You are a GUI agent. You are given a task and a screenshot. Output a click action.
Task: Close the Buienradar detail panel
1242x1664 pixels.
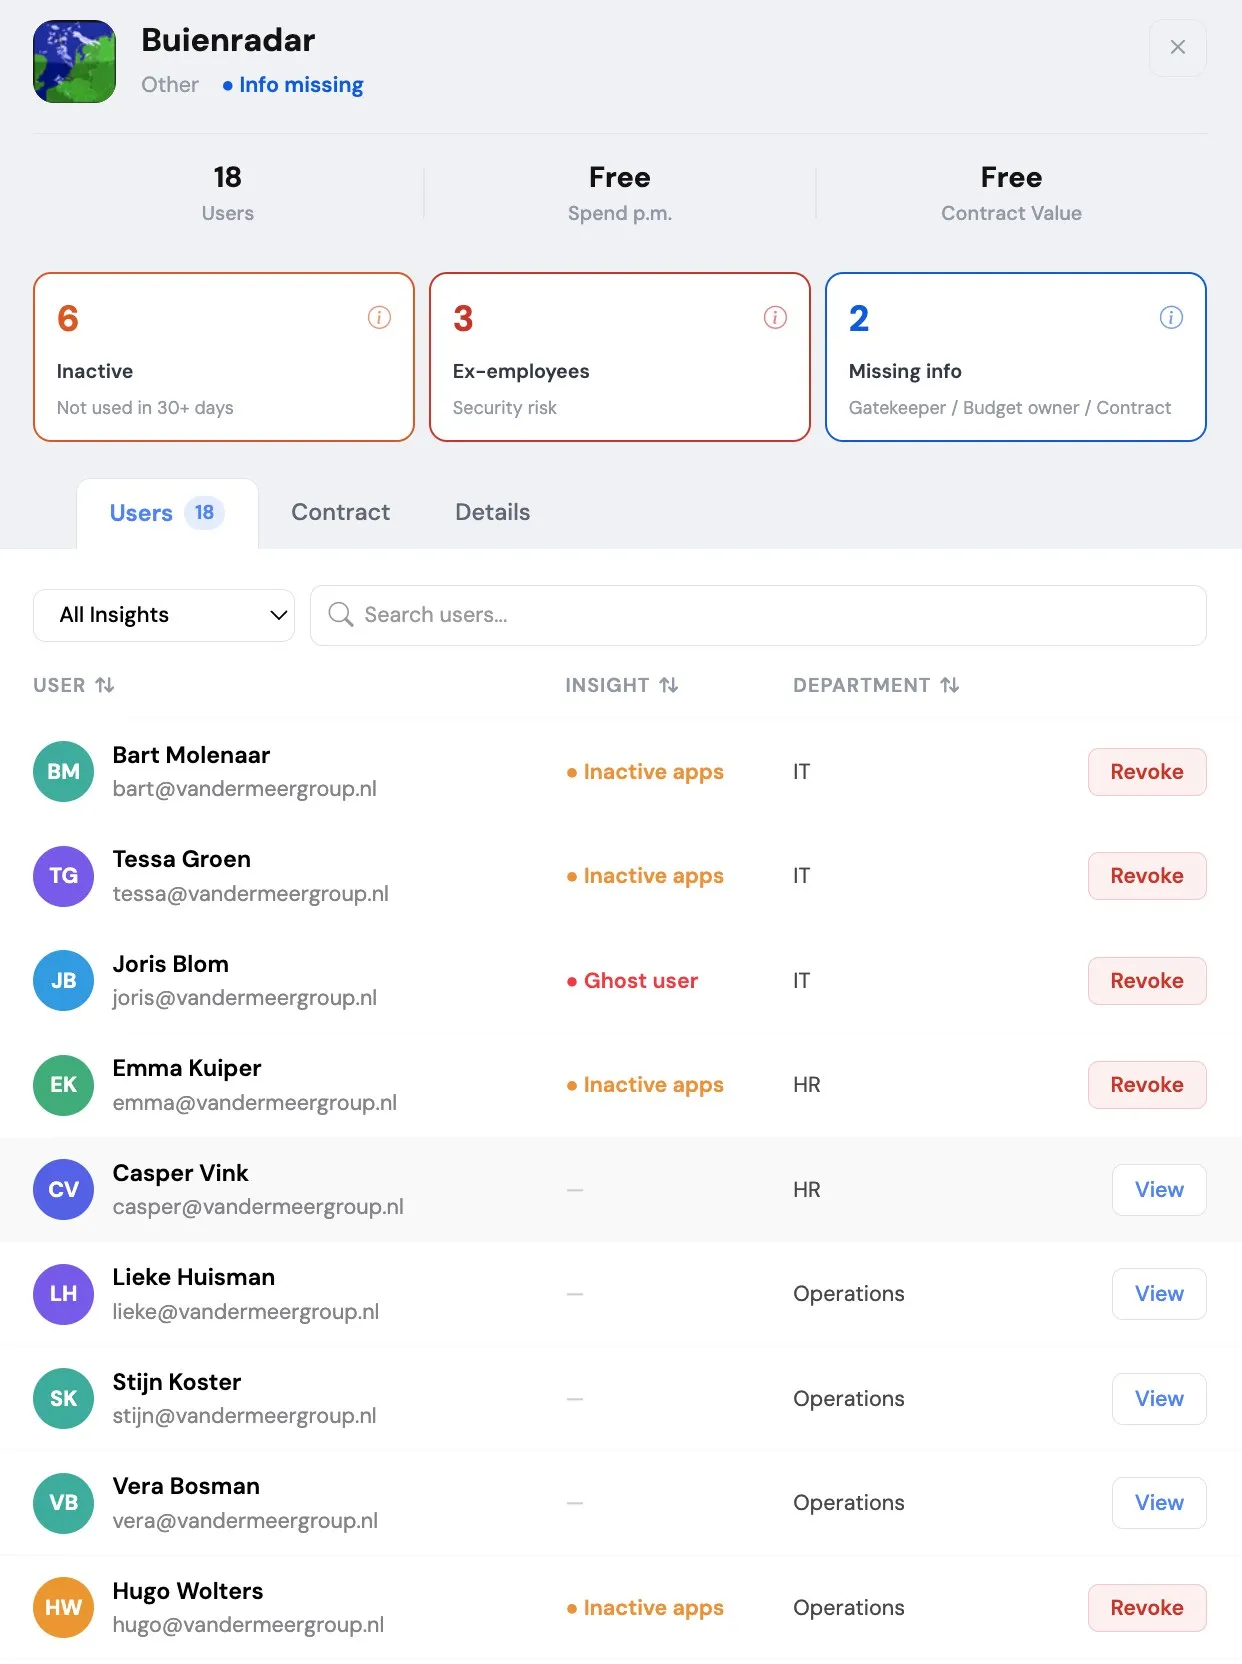click(x=1177, y=47)
